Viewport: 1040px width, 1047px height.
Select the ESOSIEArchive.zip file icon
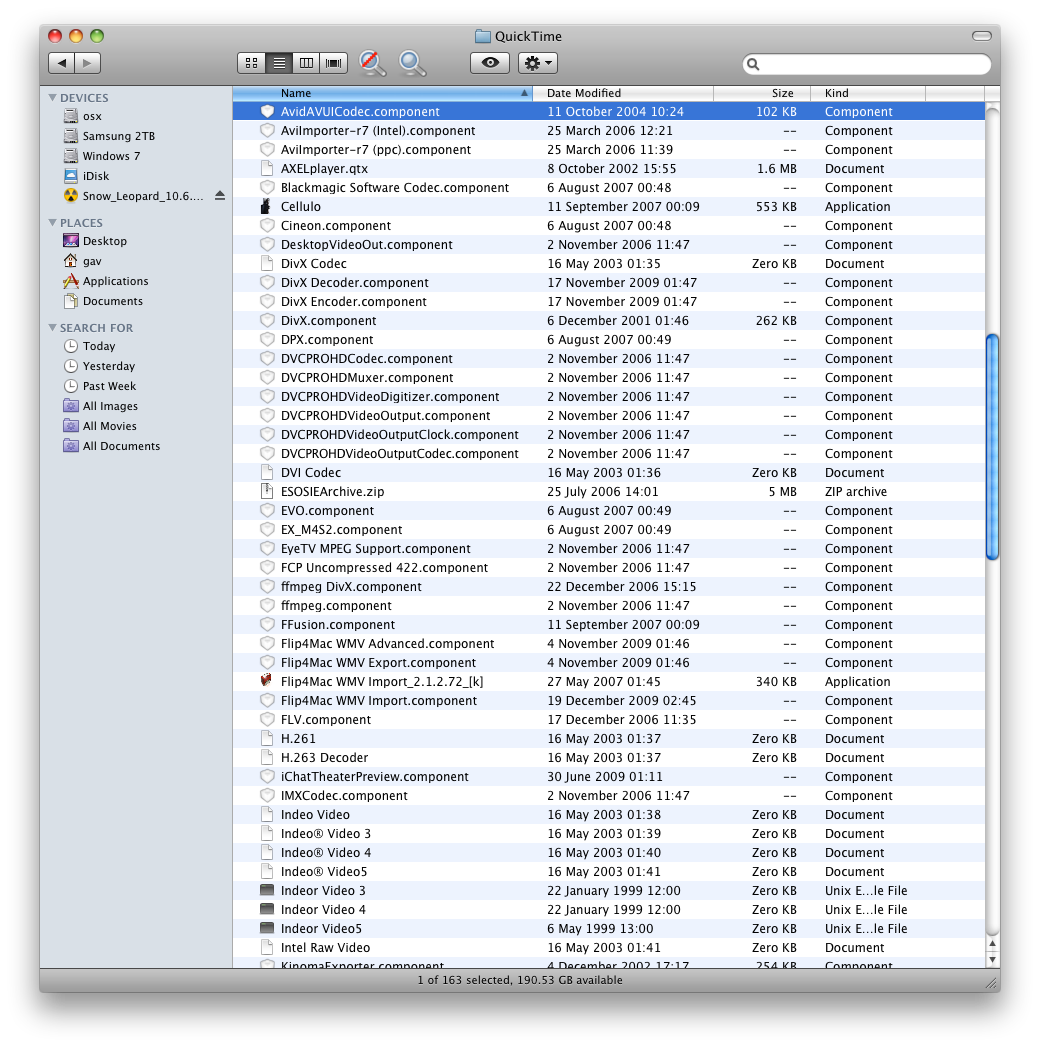(266, 491)
